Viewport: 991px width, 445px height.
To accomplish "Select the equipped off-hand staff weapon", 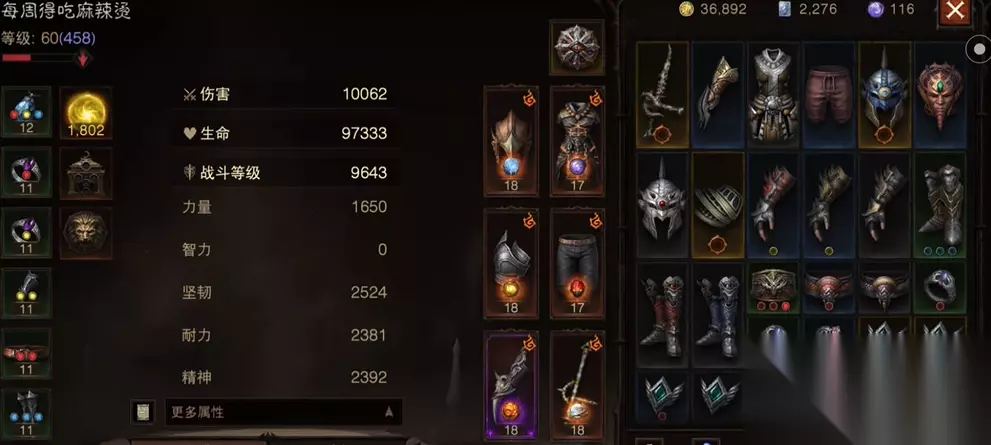I will pyautogui.click(x=577, y=385).
